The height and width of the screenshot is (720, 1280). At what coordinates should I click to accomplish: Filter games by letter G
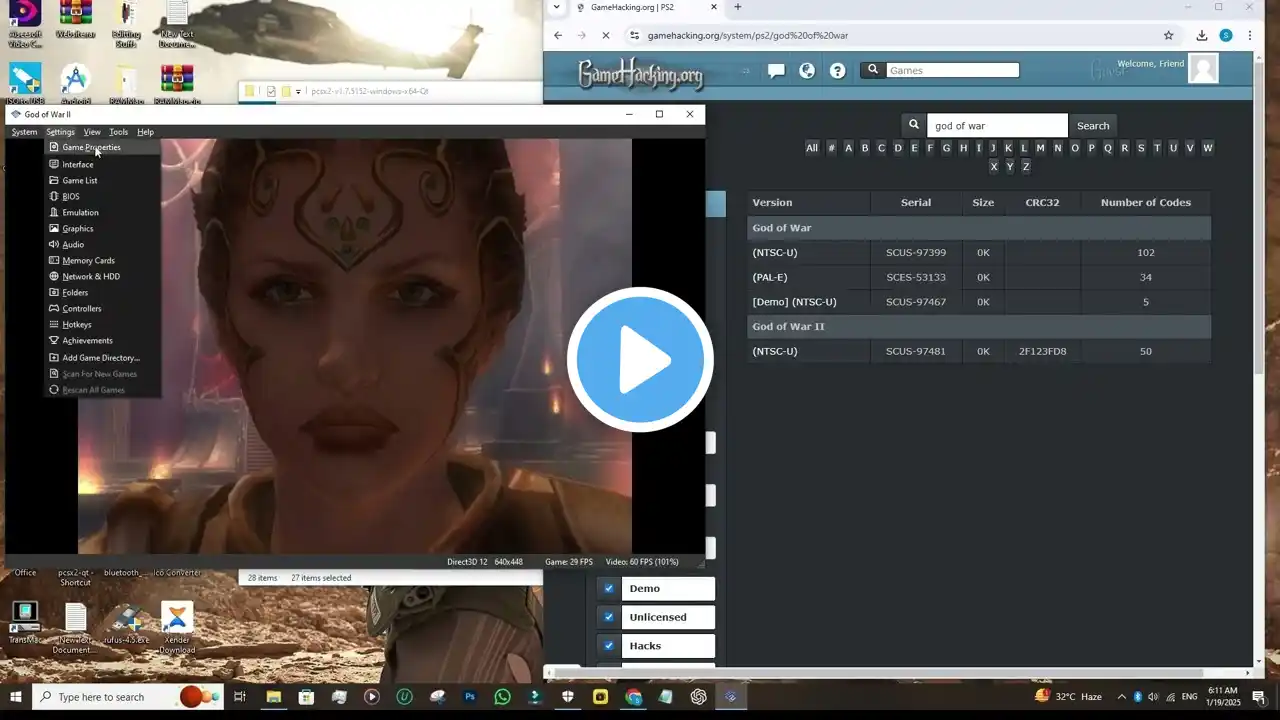946,148
